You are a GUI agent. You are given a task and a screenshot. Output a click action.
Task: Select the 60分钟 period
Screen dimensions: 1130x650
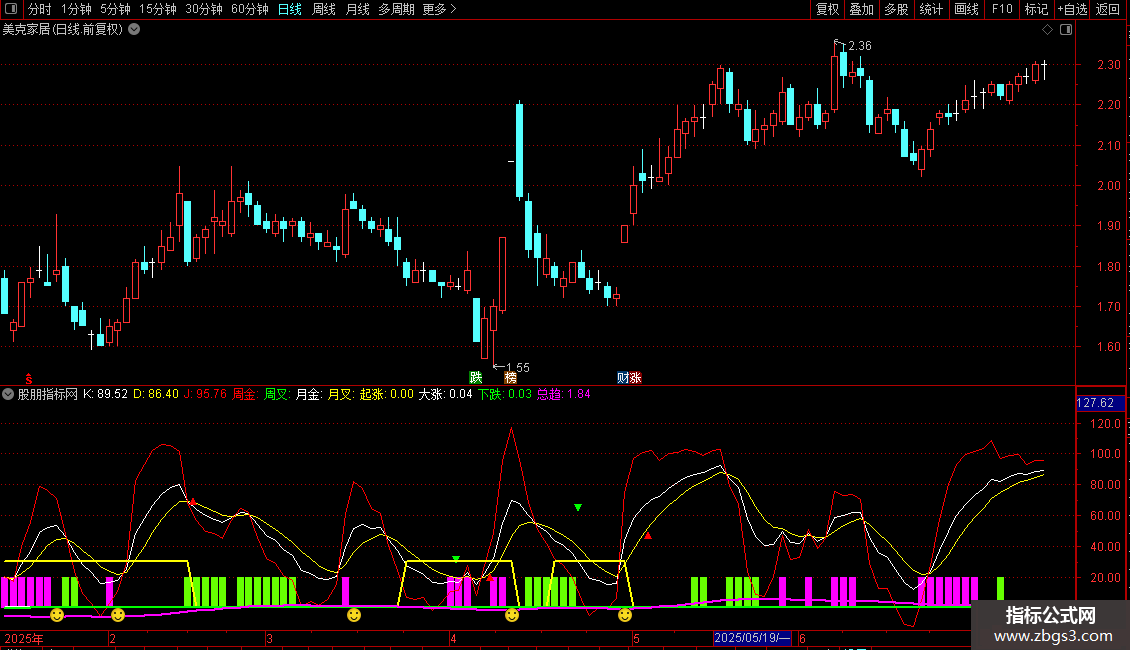pos(250,9)
